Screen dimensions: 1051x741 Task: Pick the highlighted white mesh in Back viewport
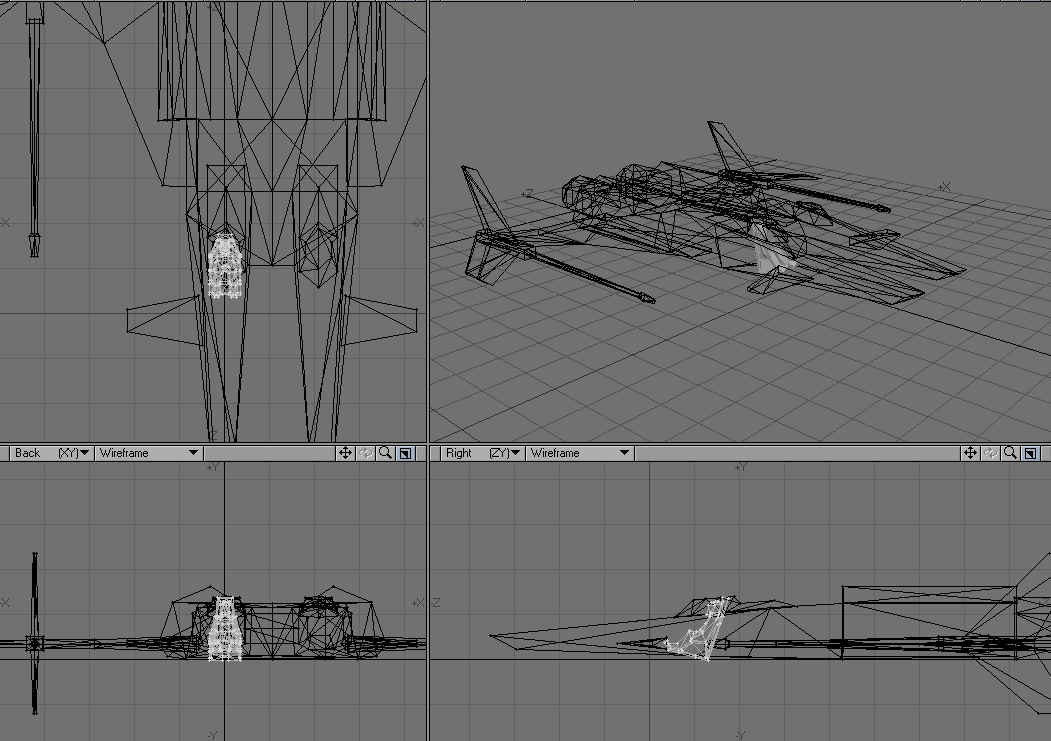pos(225,628)
